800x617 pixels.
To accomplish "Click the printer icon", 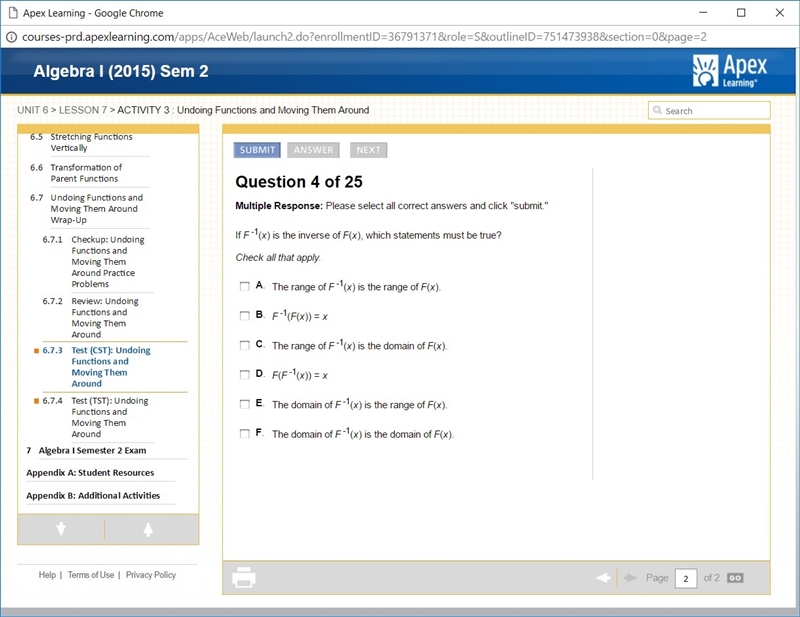I will coord(244,577).
